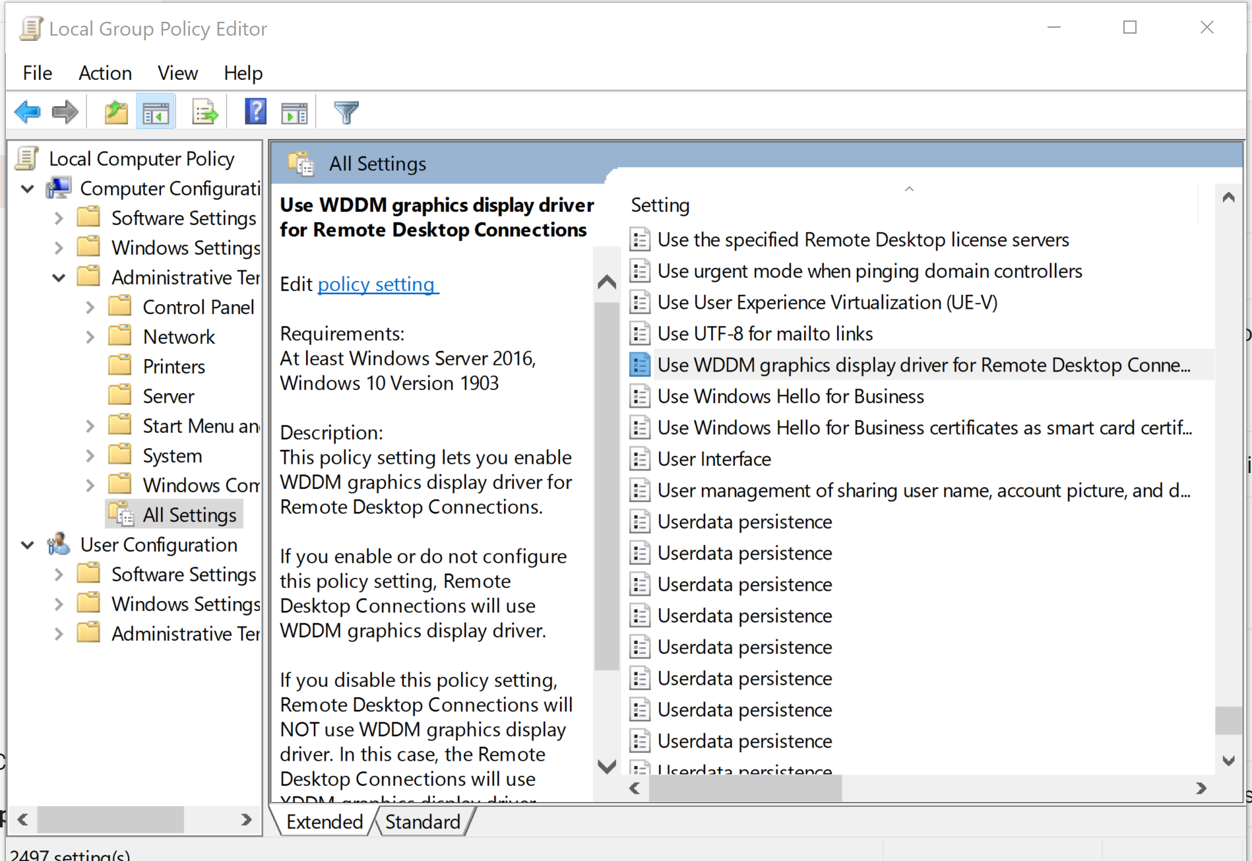The image size is (1252, 861).
Task: Expand the Network tree node
Action: pyautogui.click(x=90, y=337)
